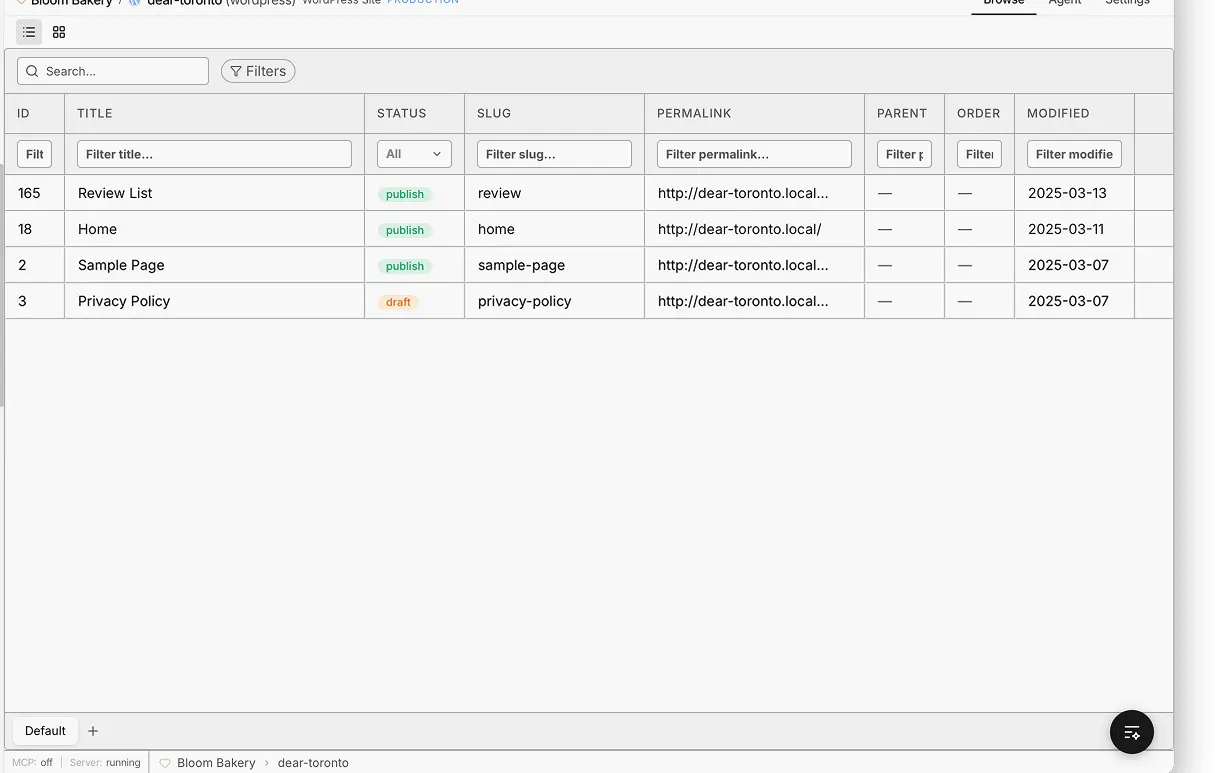Select the Sample Page title cell
This screenshot has height=773, width=1215.
(x=214, y=265)
